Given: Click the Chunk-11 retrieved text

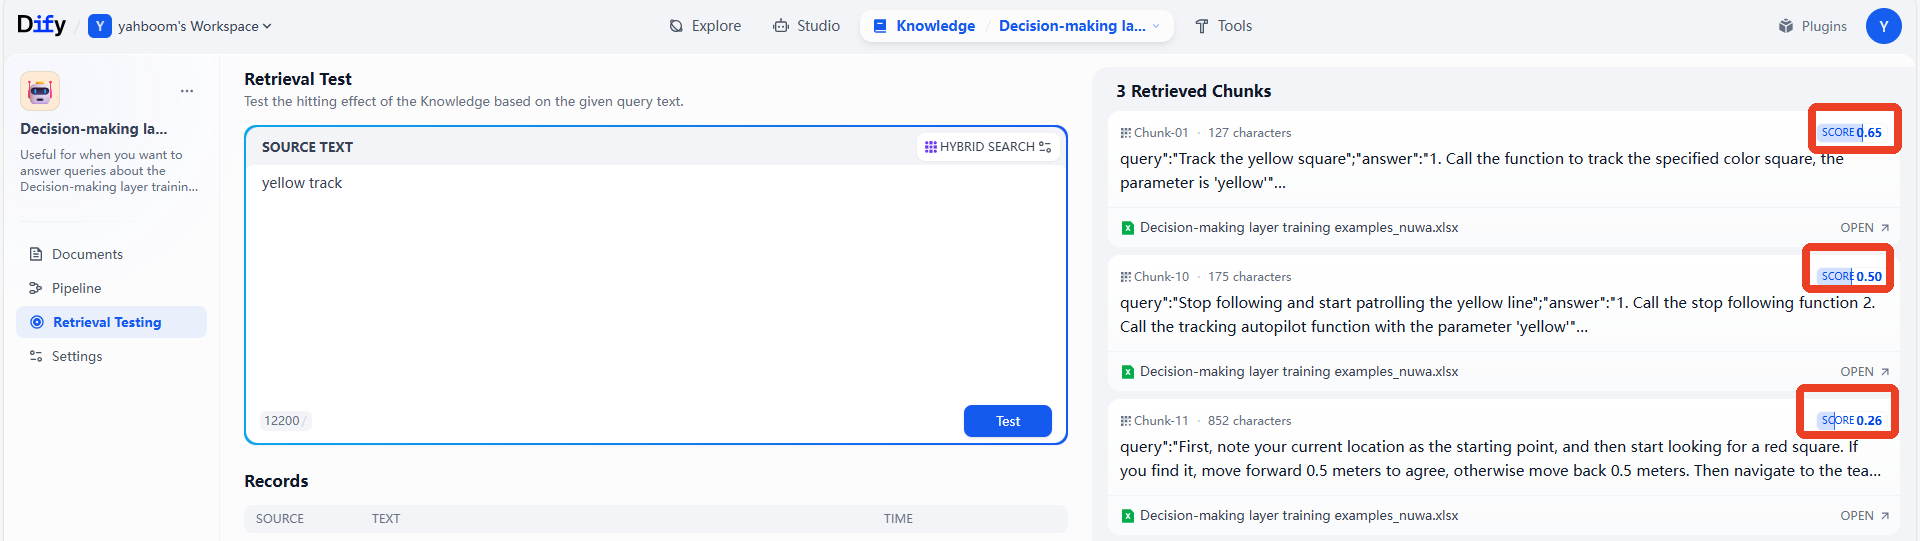Looking at the screenshot, I should [1500, 459].
